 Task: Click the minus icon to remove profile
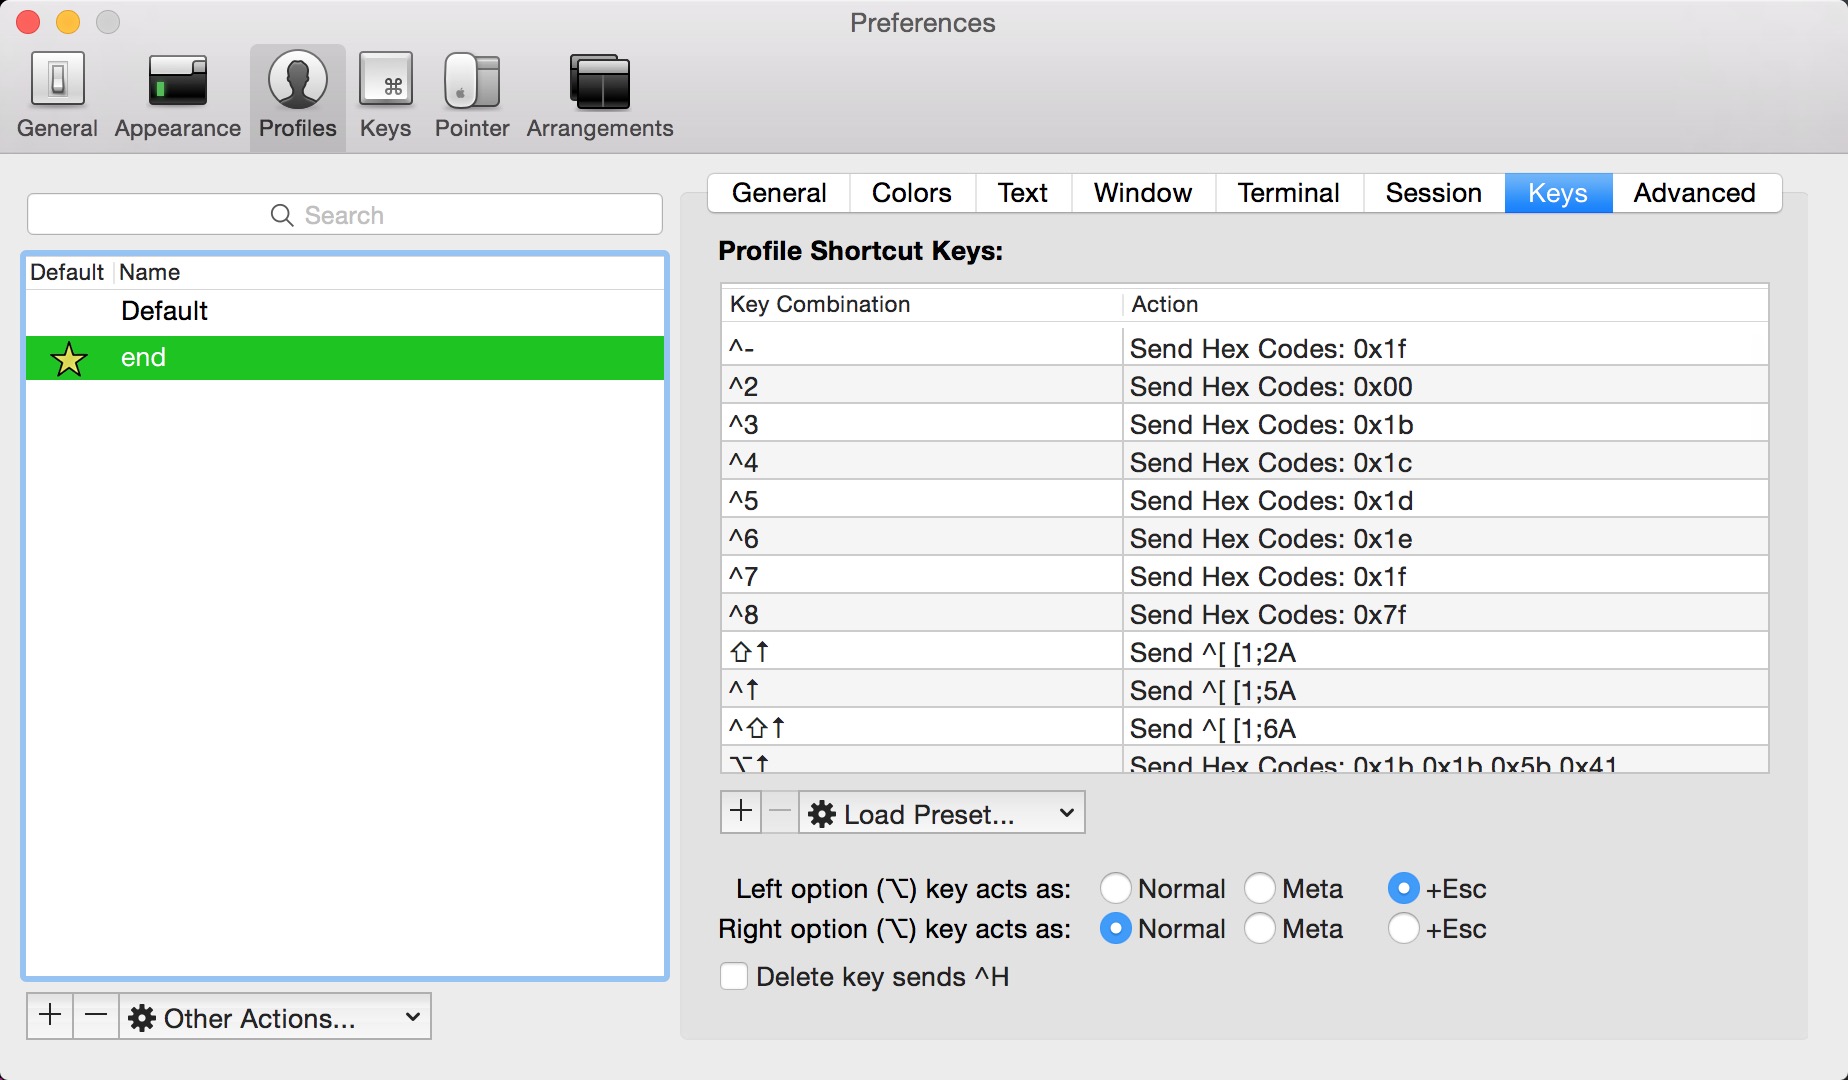click(x=96, y=1016)
